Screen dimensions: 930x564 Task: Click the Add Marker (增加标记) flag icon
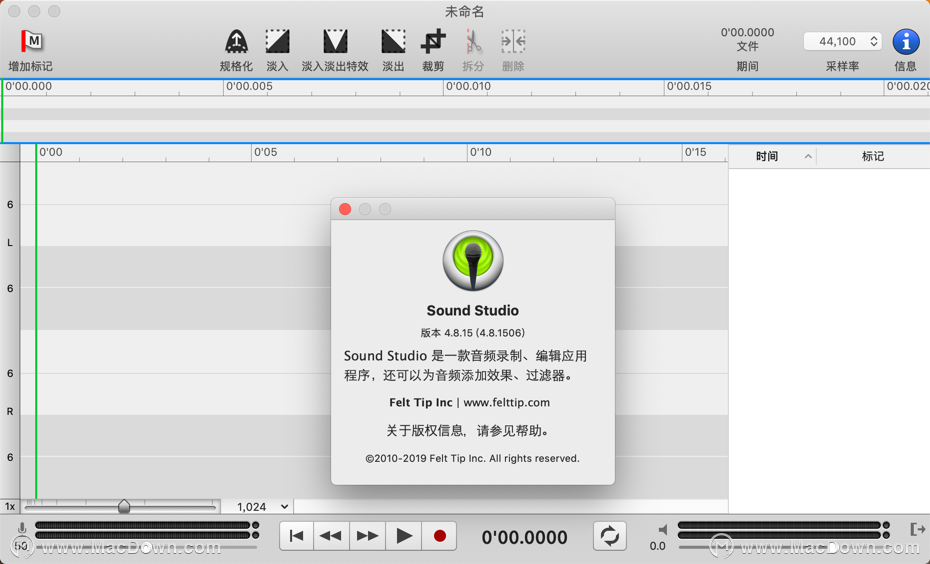[31, 42]
